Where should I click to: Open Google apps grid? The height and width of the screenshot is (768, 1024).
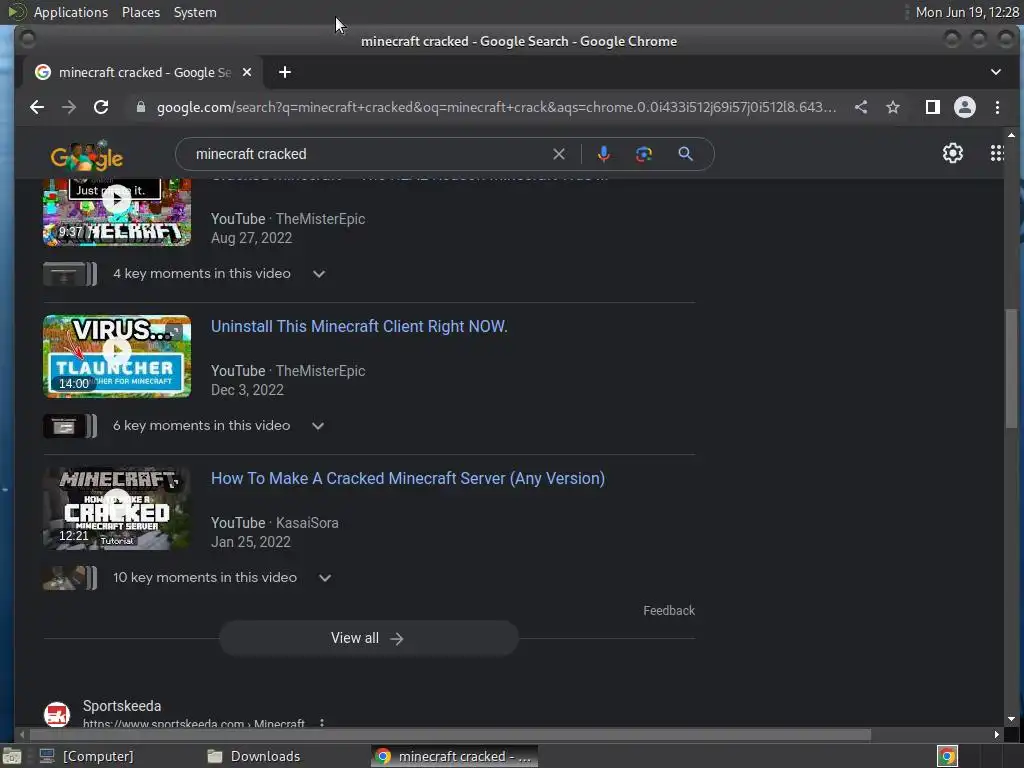(x=997, y=153)
